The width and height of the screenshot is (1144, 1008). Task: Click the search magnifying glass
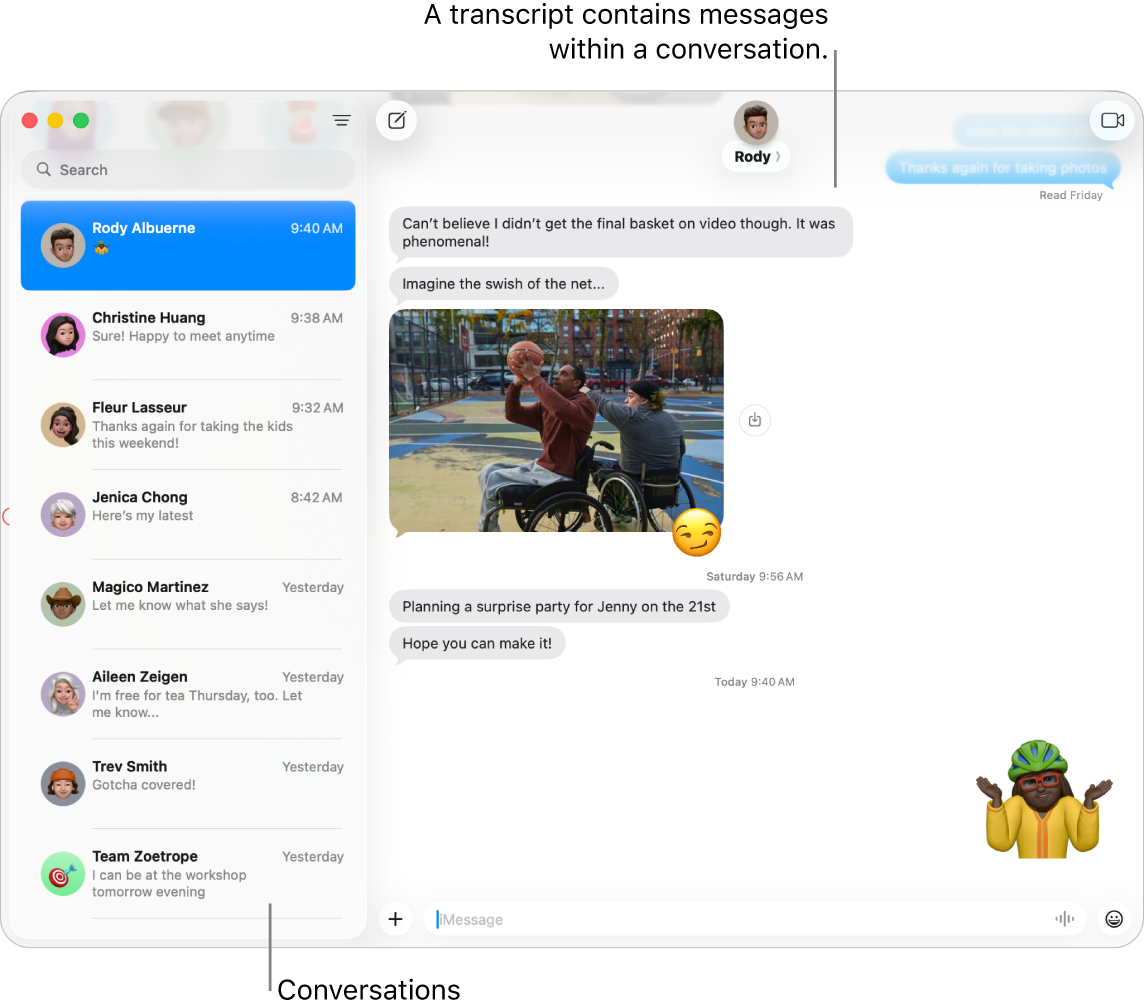[x=43, y=170]
